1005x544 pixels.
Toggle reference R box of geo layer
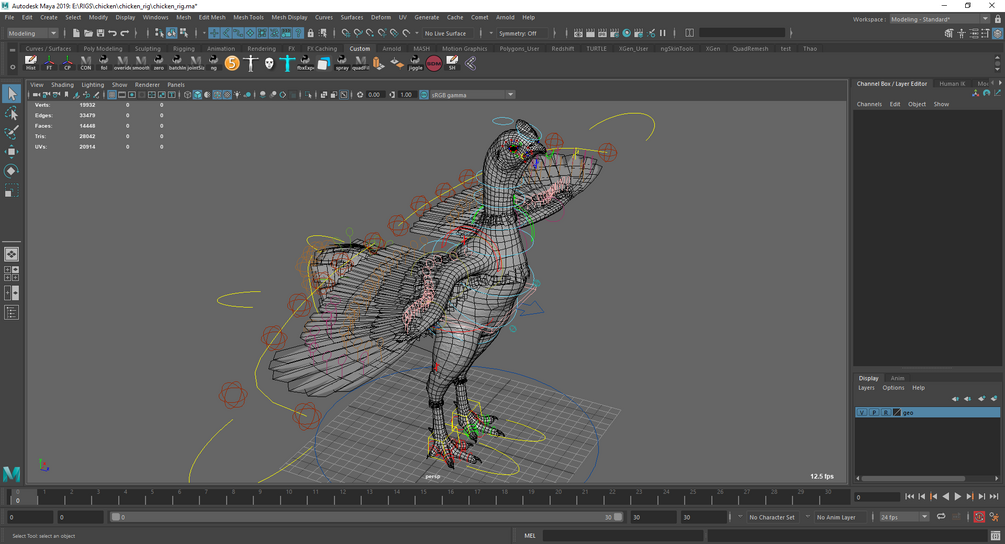885,413
